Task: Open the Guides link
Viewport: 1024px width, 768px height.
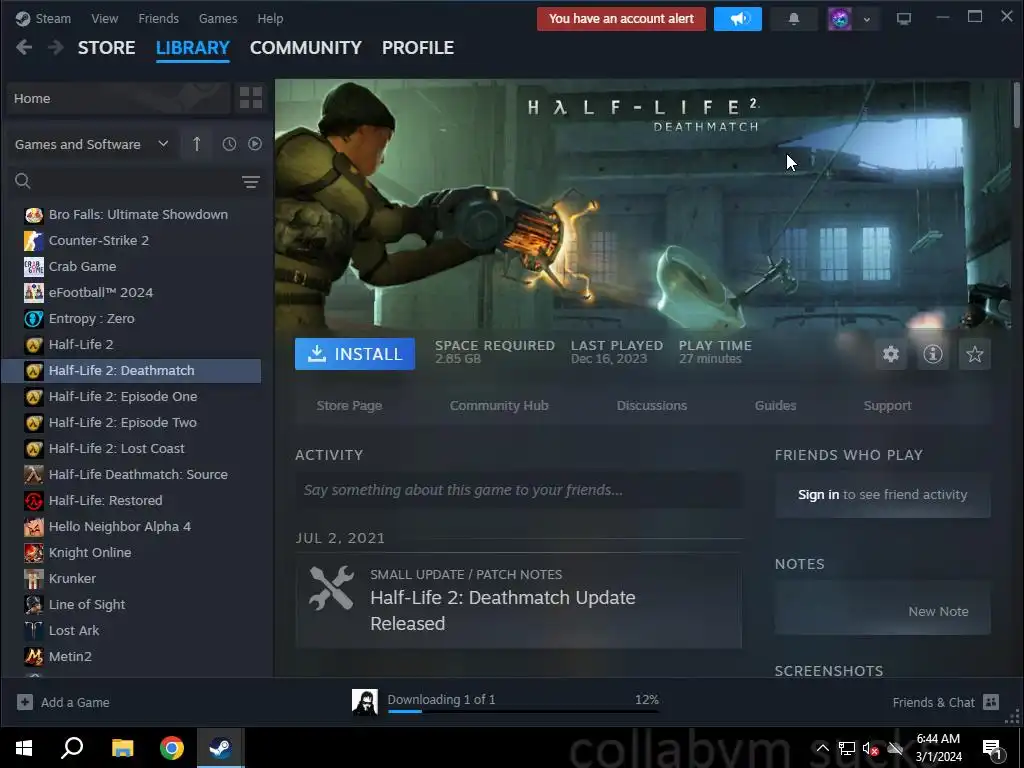Action: click(x=775, y=406)
